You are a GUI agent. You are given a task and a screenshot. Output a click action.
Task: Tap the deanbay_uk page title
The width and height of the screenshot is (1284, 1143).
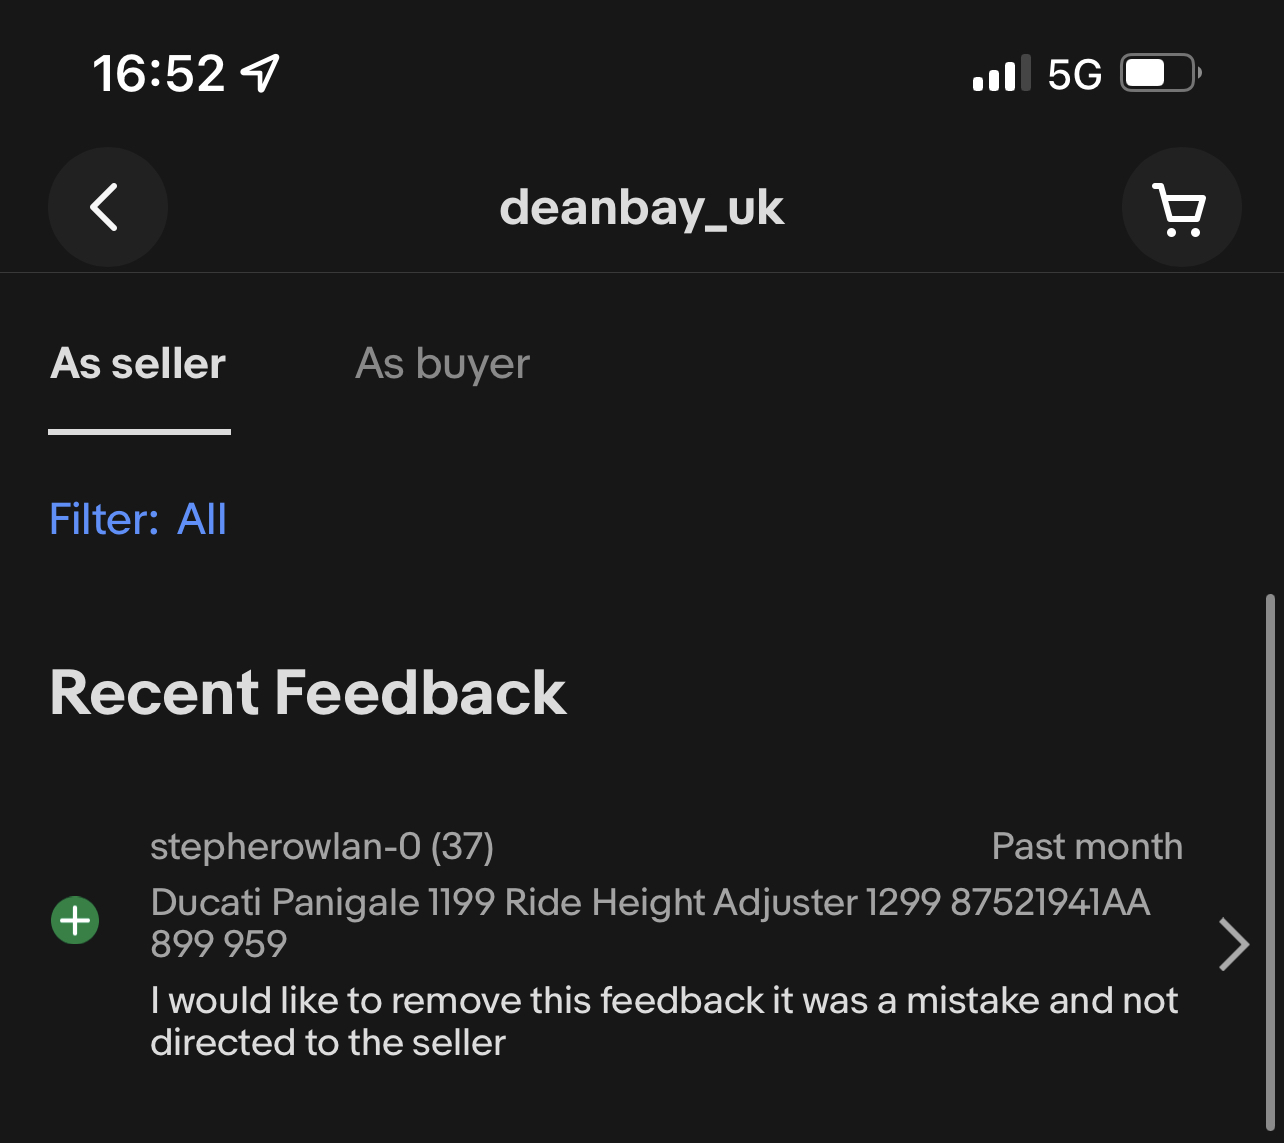(641, 207)
